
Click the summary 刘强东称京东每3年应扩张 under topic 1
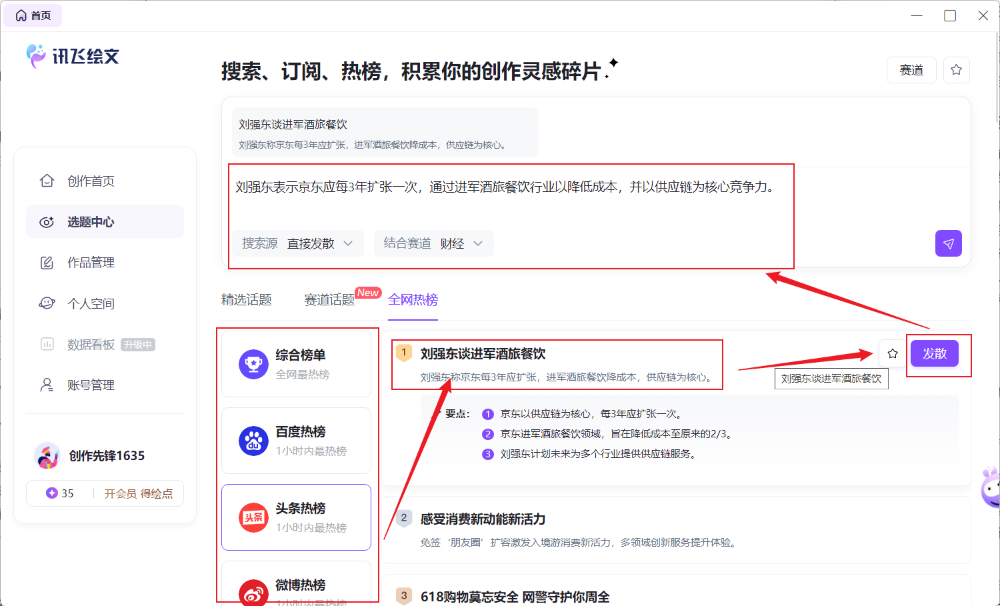click(x=566, y=377)
